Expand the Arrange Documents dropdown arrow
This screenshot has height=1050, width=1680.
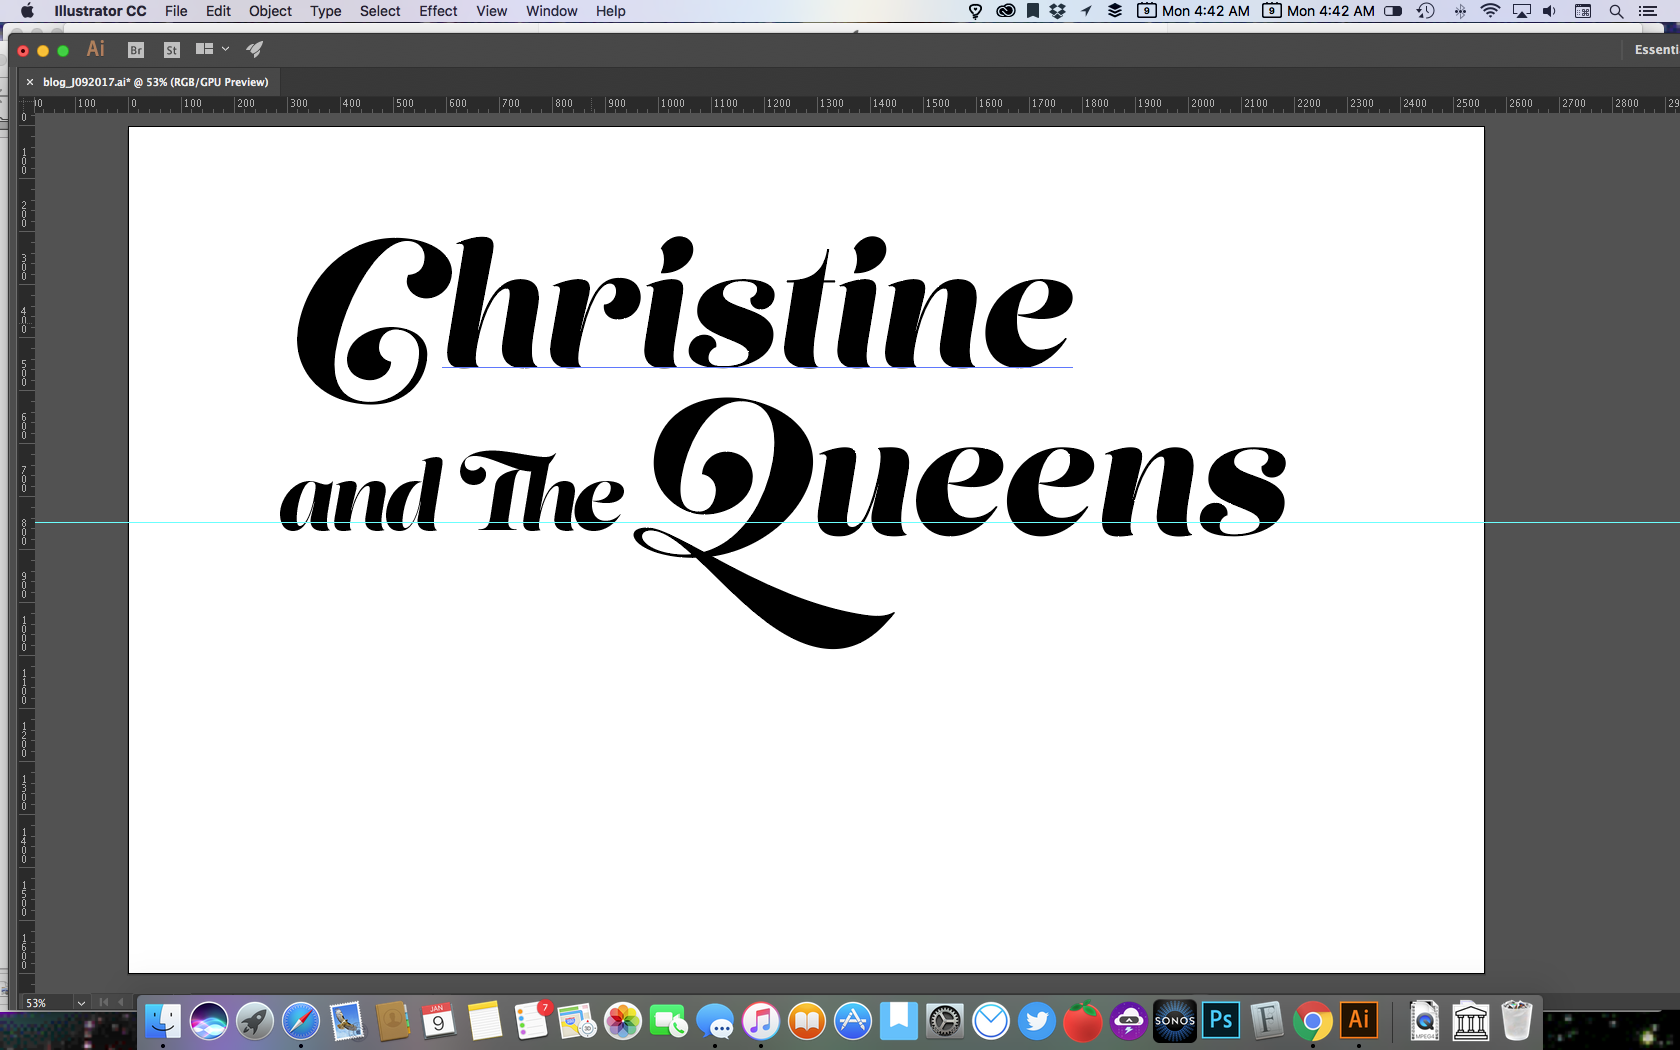[x=226, y=48]
